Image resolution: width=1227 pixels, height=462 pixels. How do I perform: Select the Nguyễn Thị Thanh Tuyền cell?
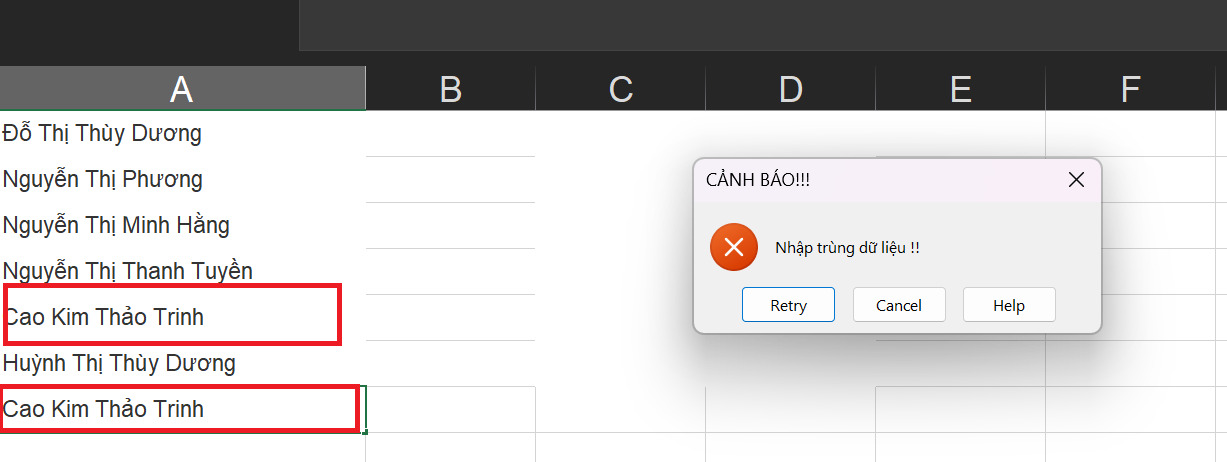coord(127,271)
